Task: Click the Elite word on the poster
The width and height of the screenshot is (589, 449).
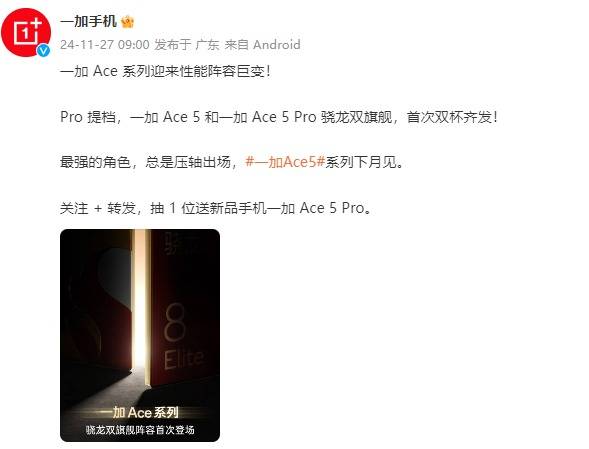Action: pos(183,359)
